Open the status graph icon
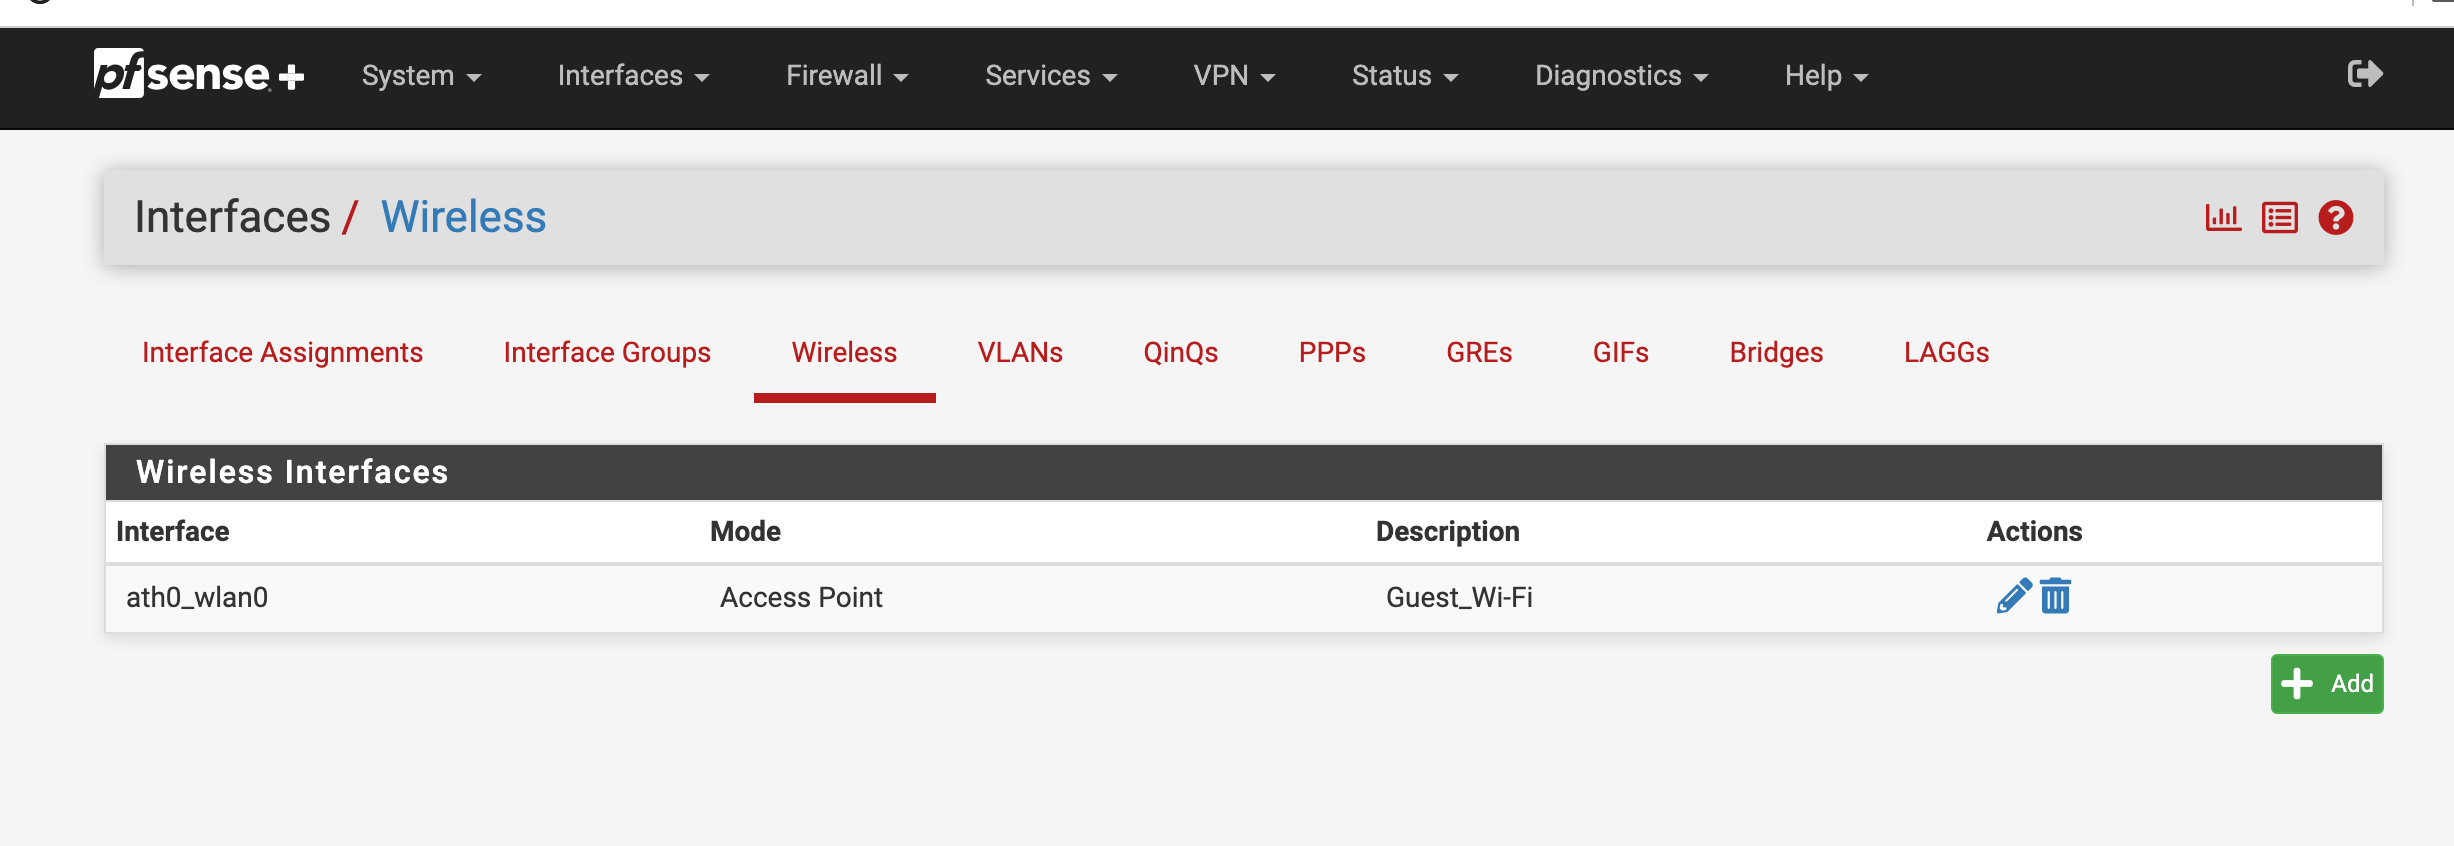The height and width of the screenshot is (846, 2454). (2223, 217)
